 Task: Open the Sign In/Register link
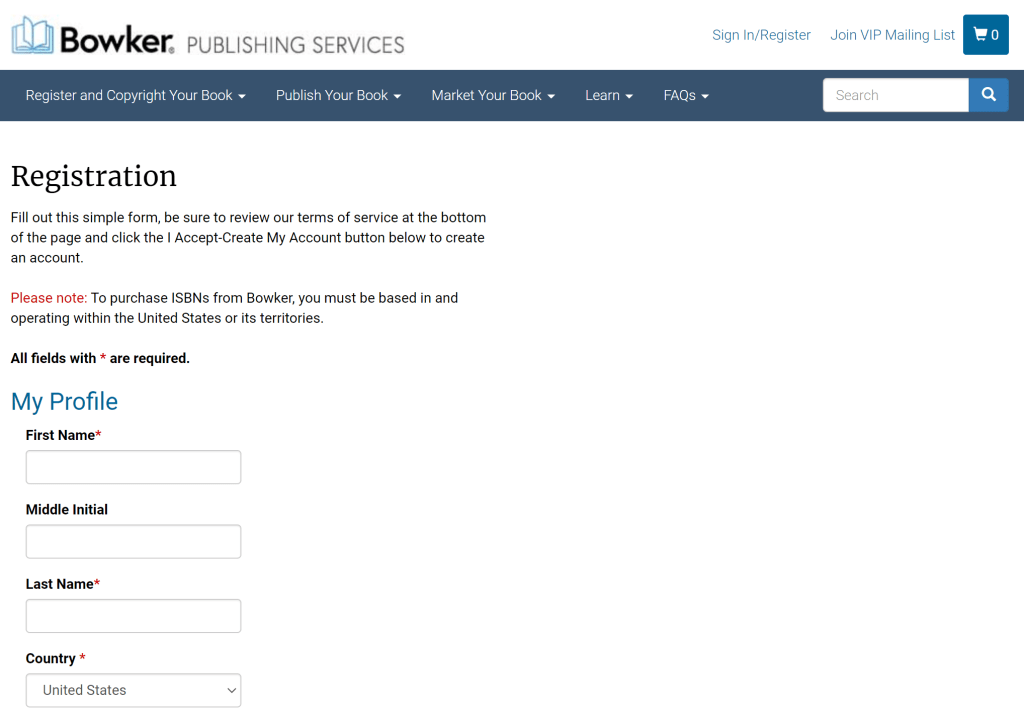coord(761,35)
